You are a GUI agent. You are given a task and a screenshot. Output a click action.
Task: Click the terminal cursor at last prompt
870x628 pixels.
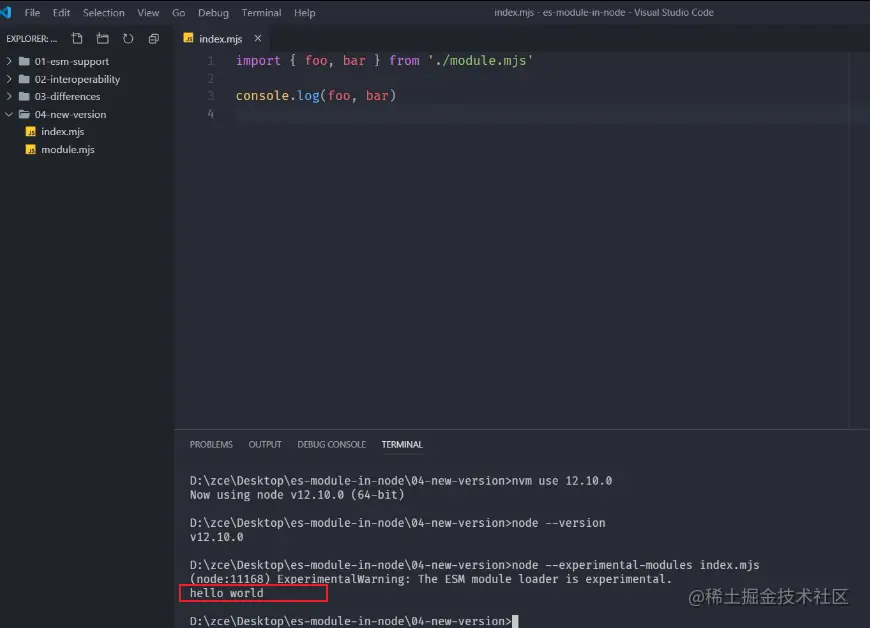point(515,621)
